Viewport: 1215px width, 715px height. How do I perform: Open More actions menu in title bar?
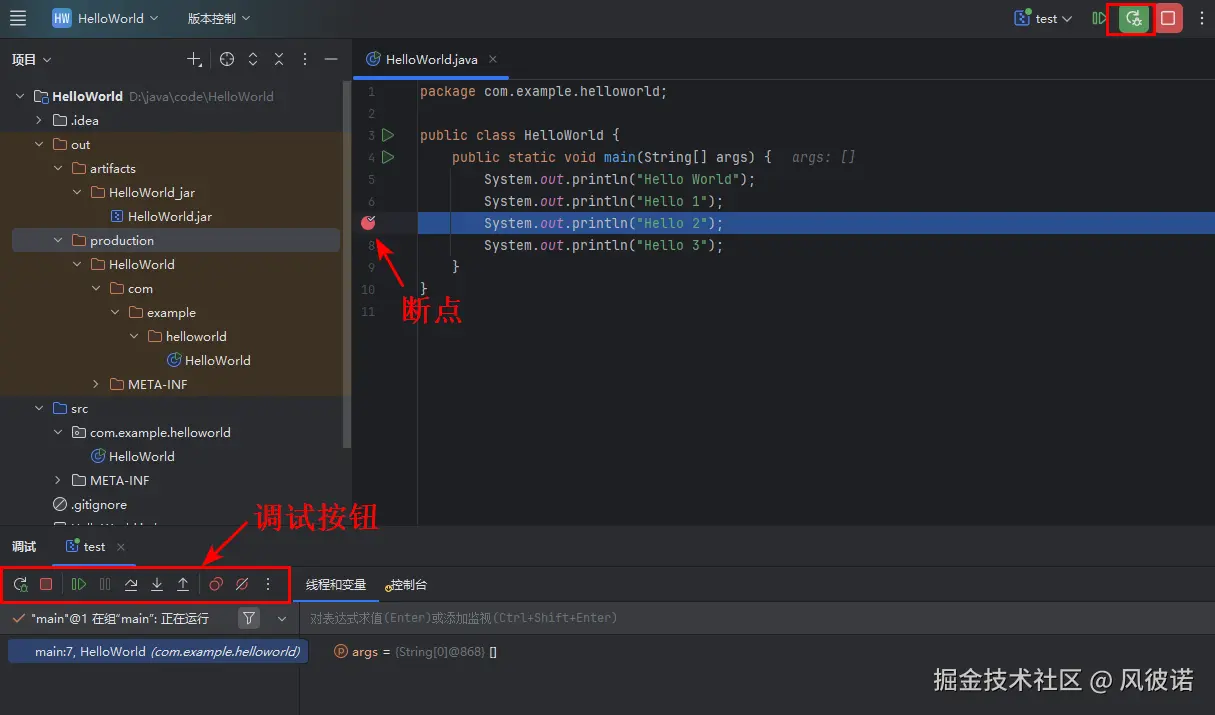1201,18
